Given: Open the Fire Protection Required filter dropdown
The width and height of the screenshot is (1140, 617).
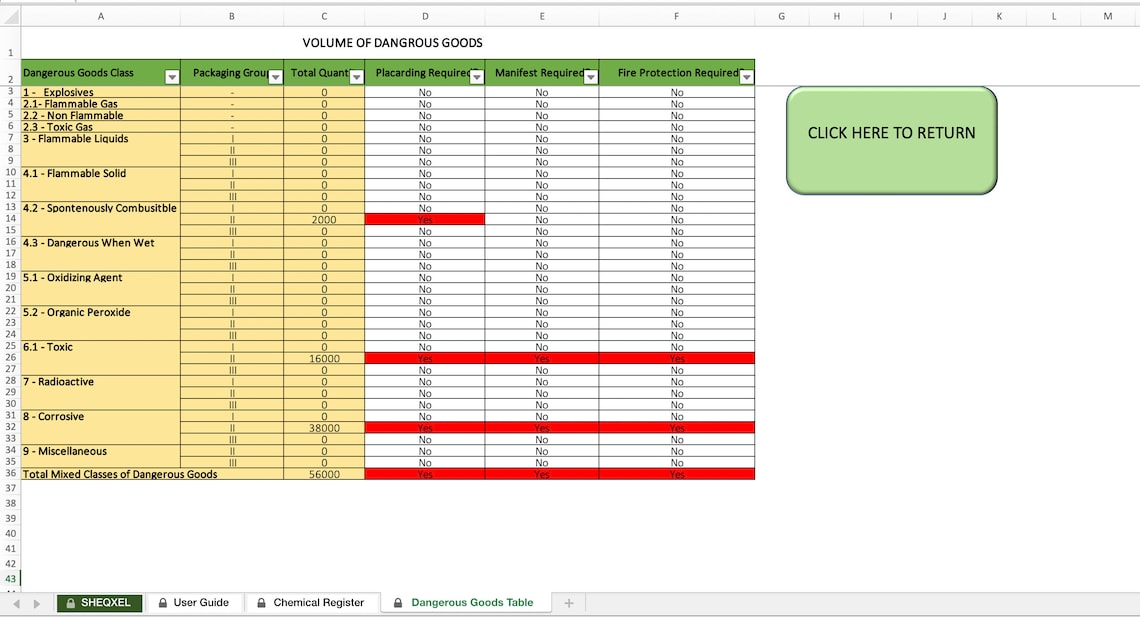Looking at the screenshot, I should coord(747,77).
